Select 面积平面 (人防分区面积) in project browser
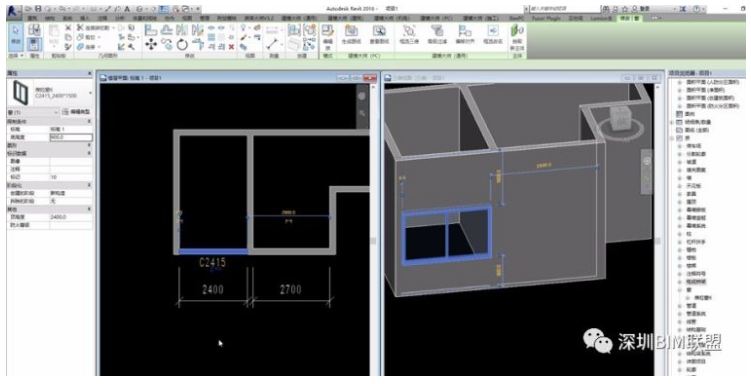This screenshot has width=751, height=384. point(712,82)
